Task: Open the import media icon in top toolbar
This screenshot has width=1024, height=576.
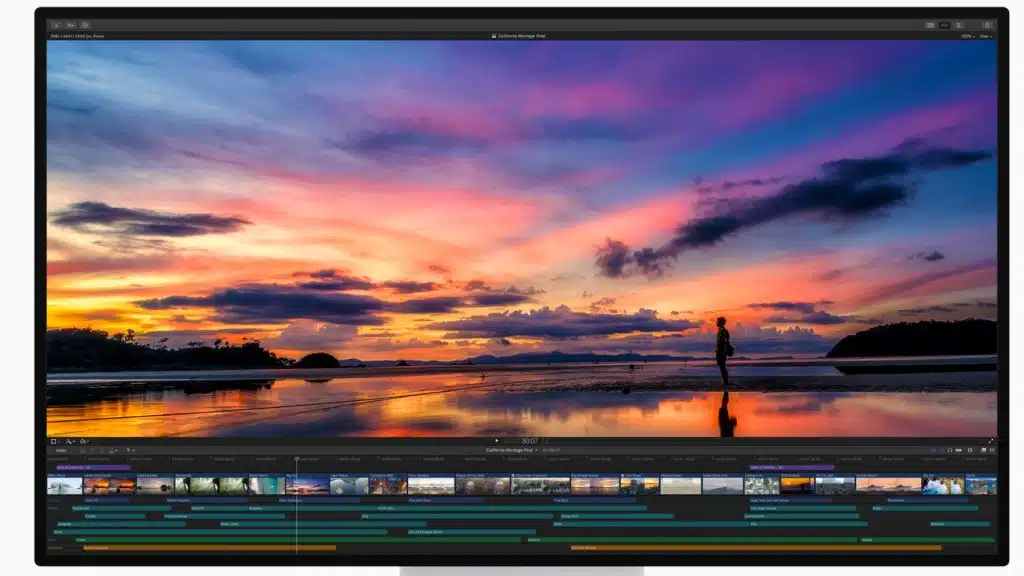Action: coord(56,25)
